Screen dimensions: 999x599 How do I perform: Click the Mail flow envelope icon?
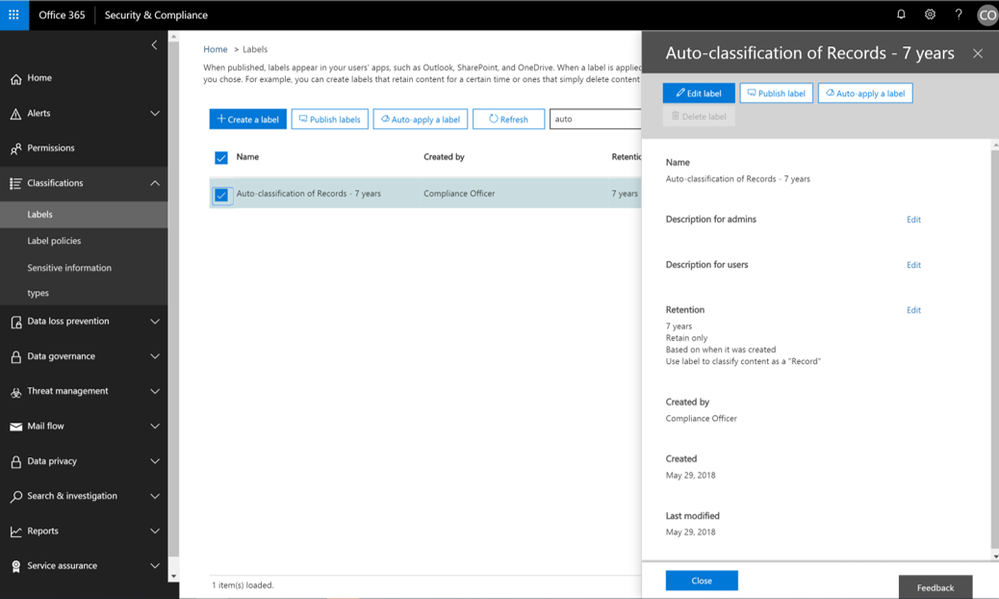click(x=15, y=427)
